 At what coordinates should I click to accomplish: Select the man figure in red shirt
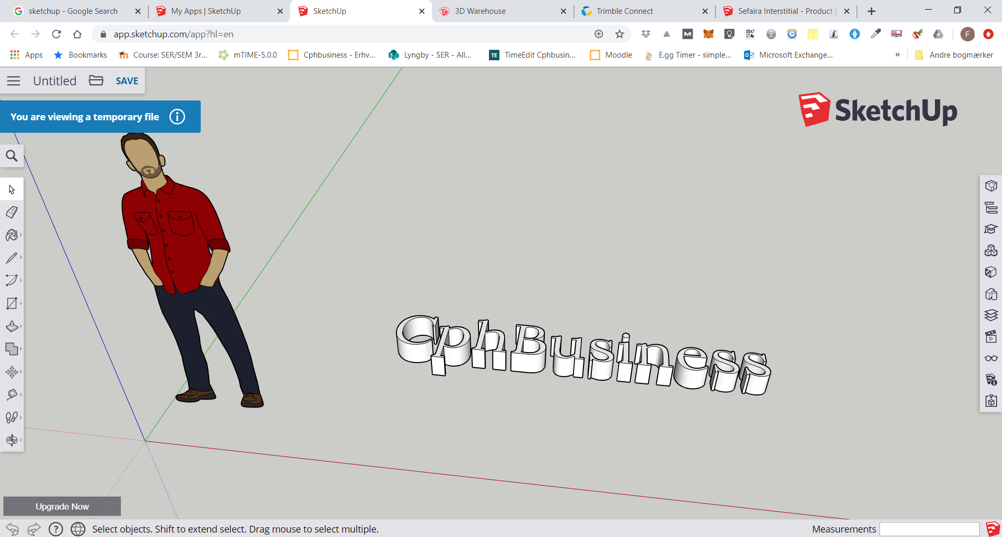(192, 270)
